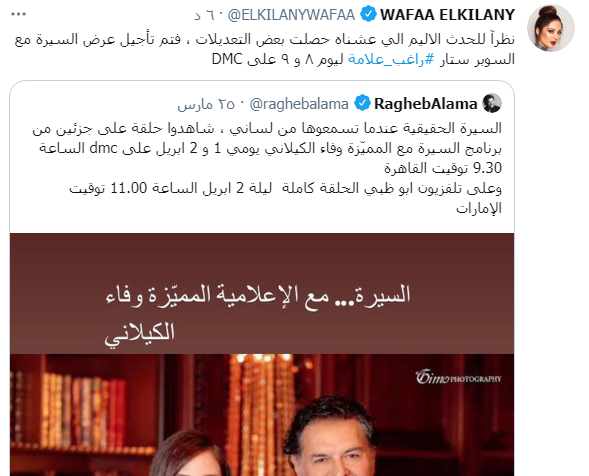Click Wafaa Elkilany's main tweet text

pyautogui.click(x=264, y=49)
